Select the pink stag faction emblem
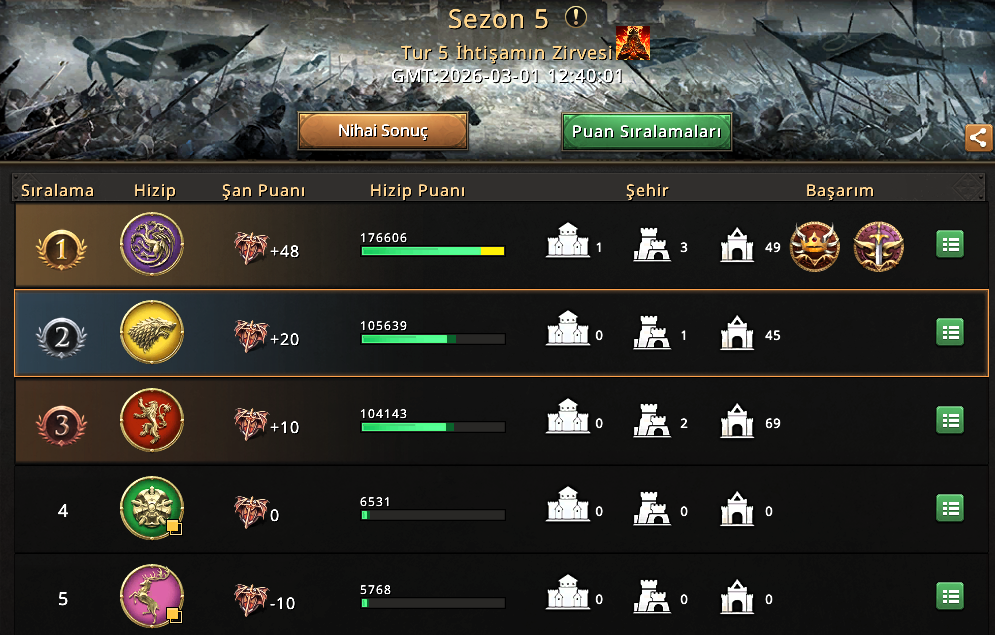 click(152, 596)
